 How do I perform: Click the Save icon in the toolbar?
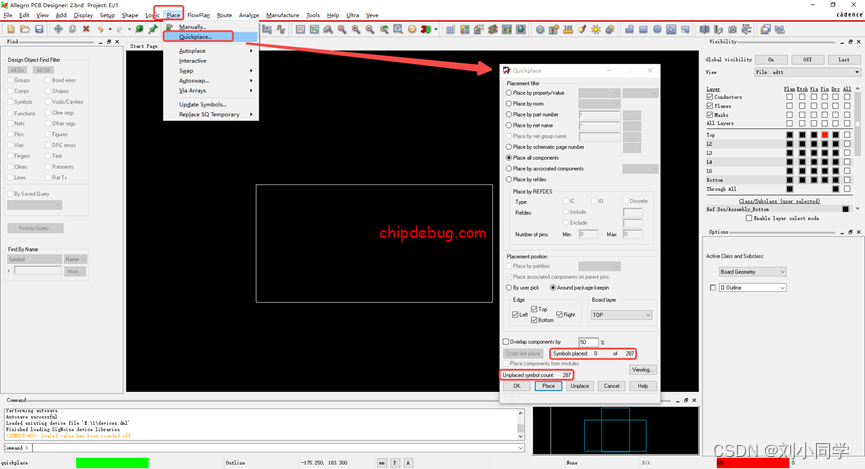pyautogui.click(x=39, y=29)
